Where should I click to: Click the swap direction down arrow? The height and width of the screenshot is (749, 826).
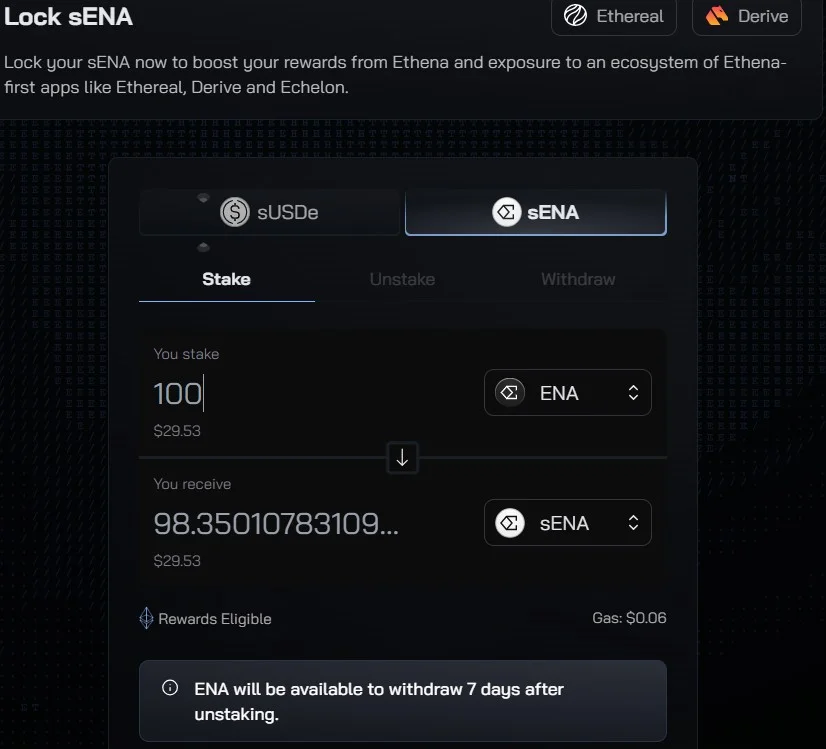402,458
